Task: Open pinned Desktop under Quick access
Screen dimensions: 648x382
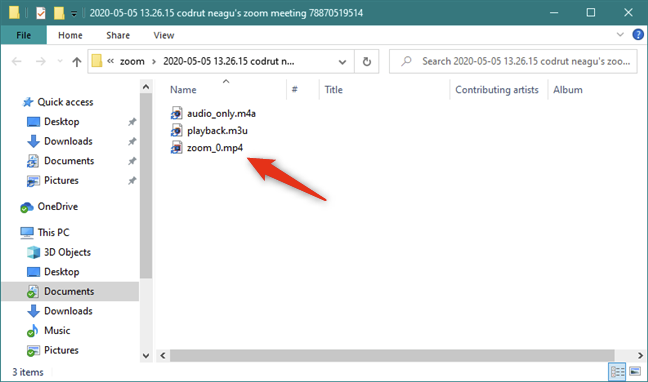Action: (x=62, y=122)
